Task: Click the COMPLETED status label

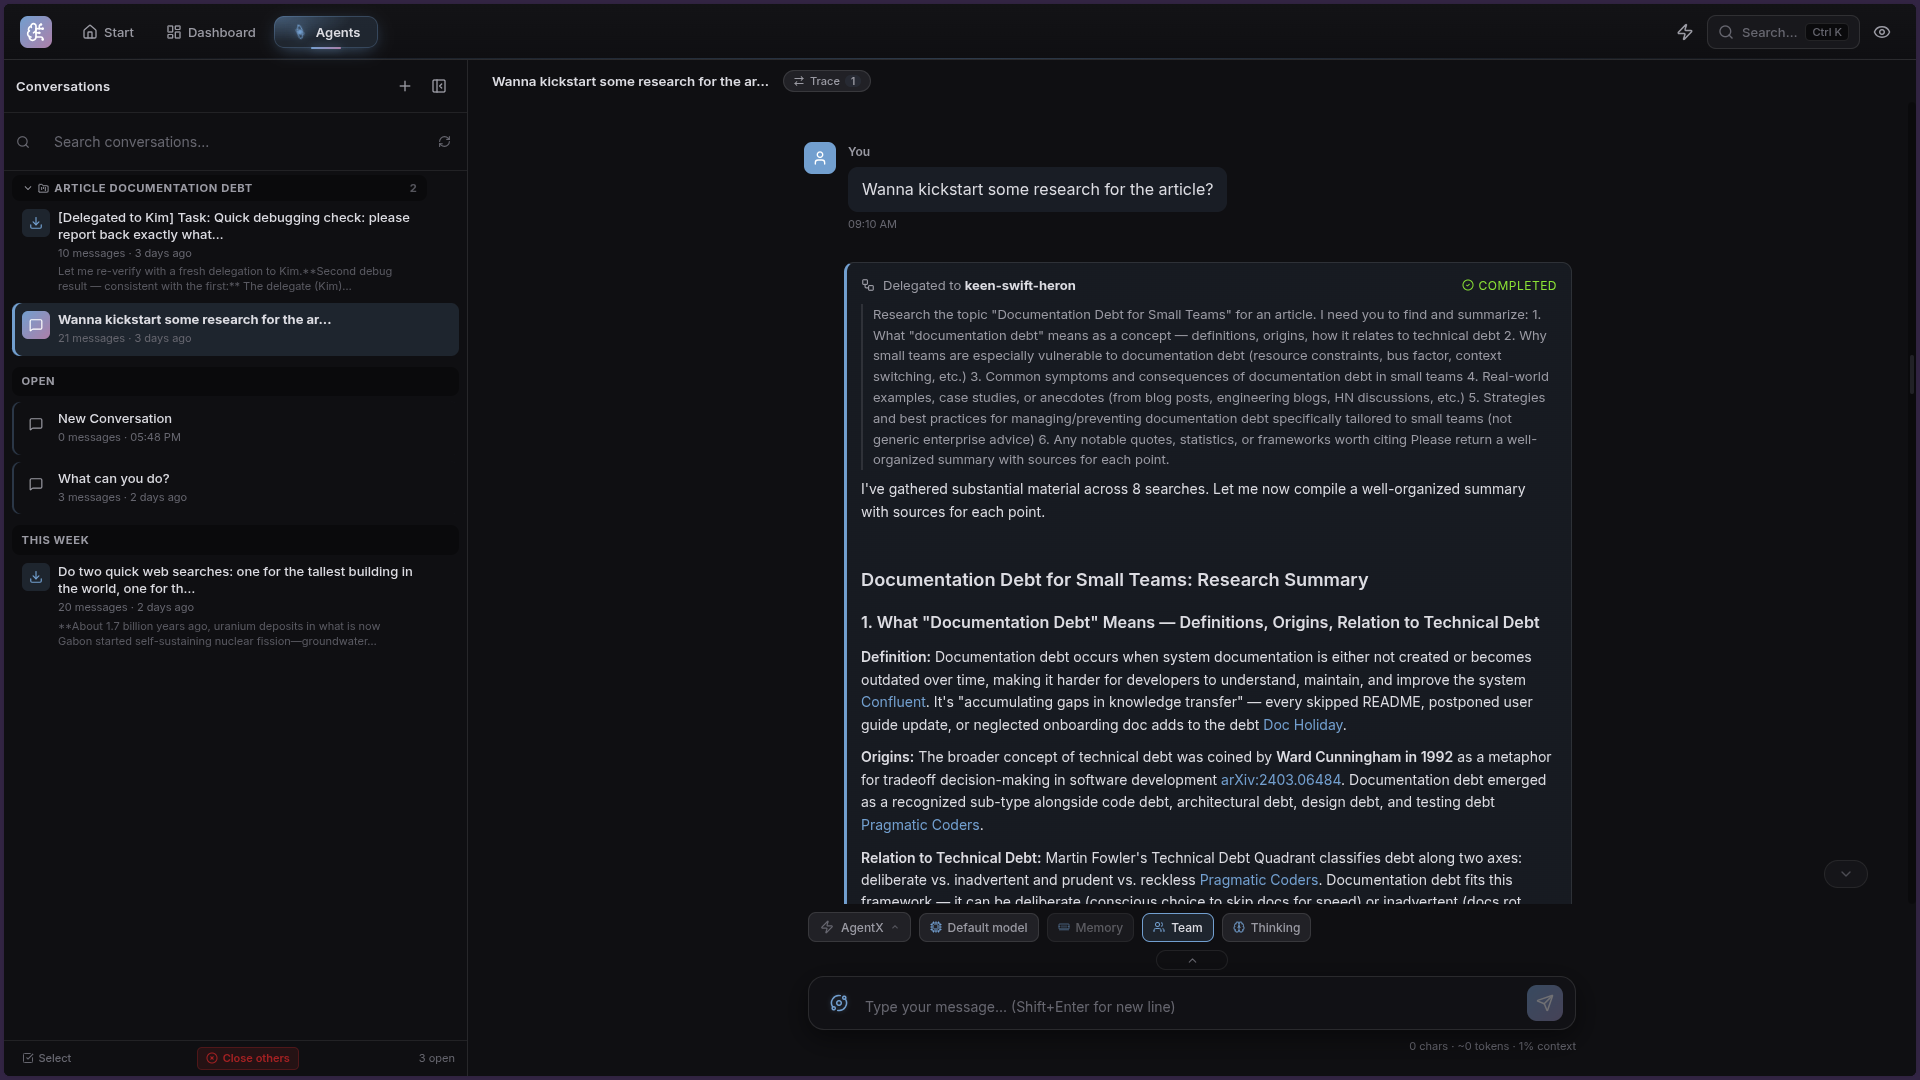Action: [x=1509, y=285]
